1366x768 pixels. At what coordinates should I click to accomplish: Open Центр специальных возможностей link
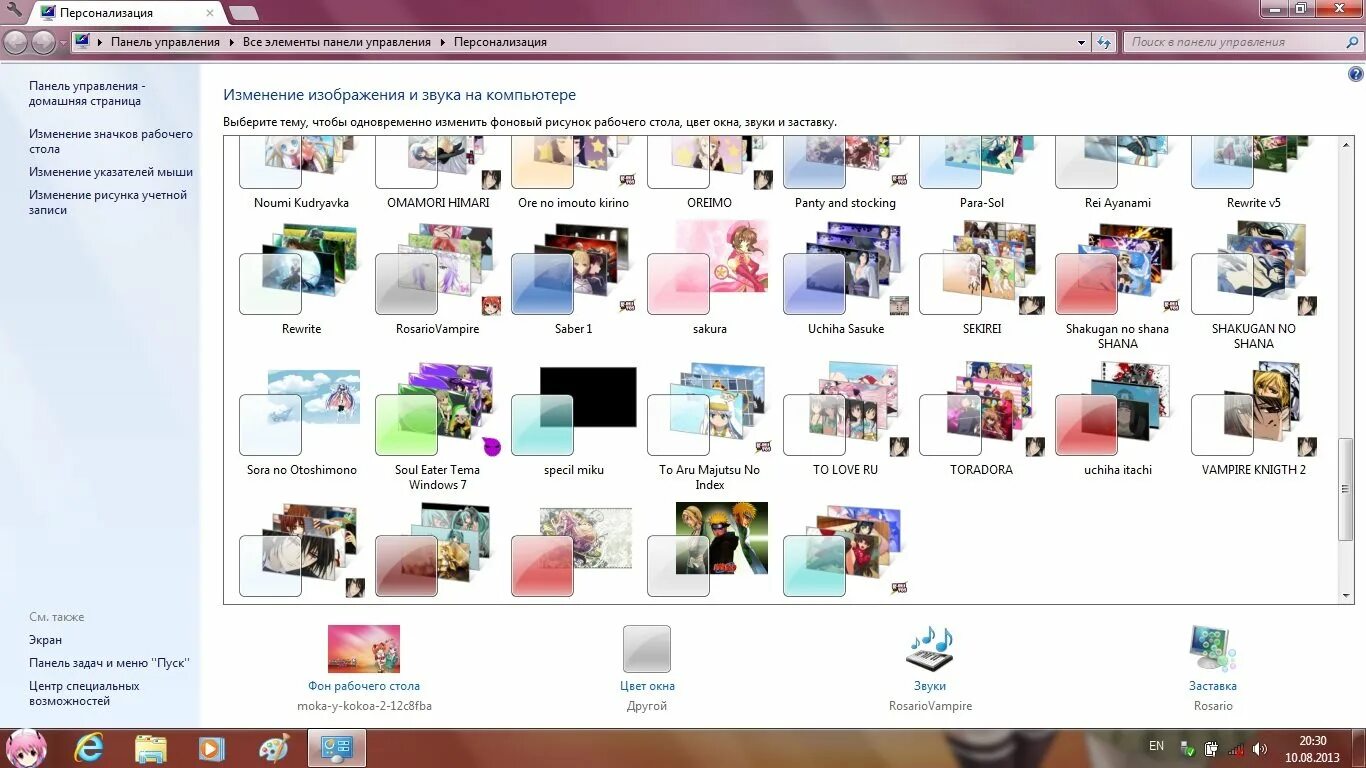coord(84,694)
